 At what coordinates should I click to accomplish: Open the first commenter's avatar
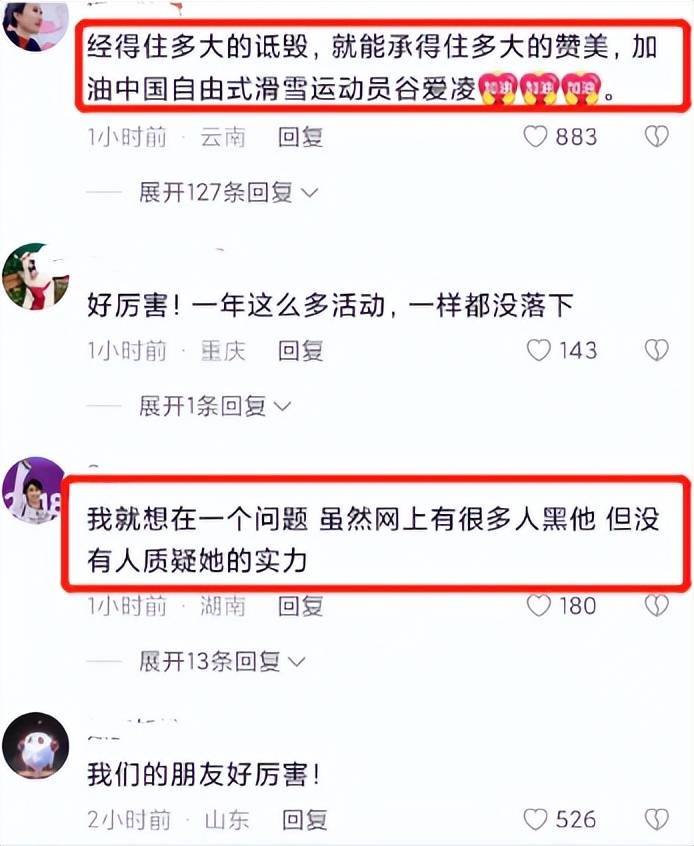(x=36, y=24)
